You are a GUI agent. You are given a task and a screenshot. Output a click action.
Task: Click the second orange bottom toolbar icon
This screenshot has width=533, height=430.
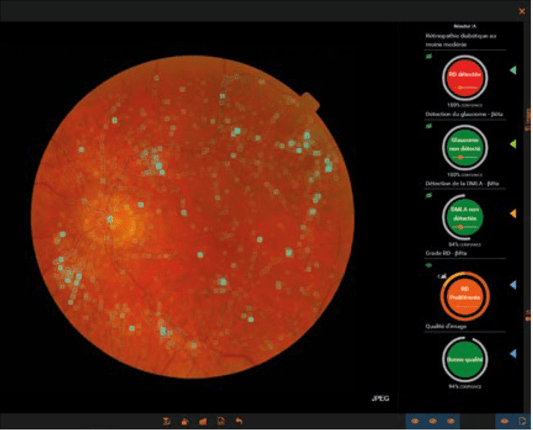185,422
